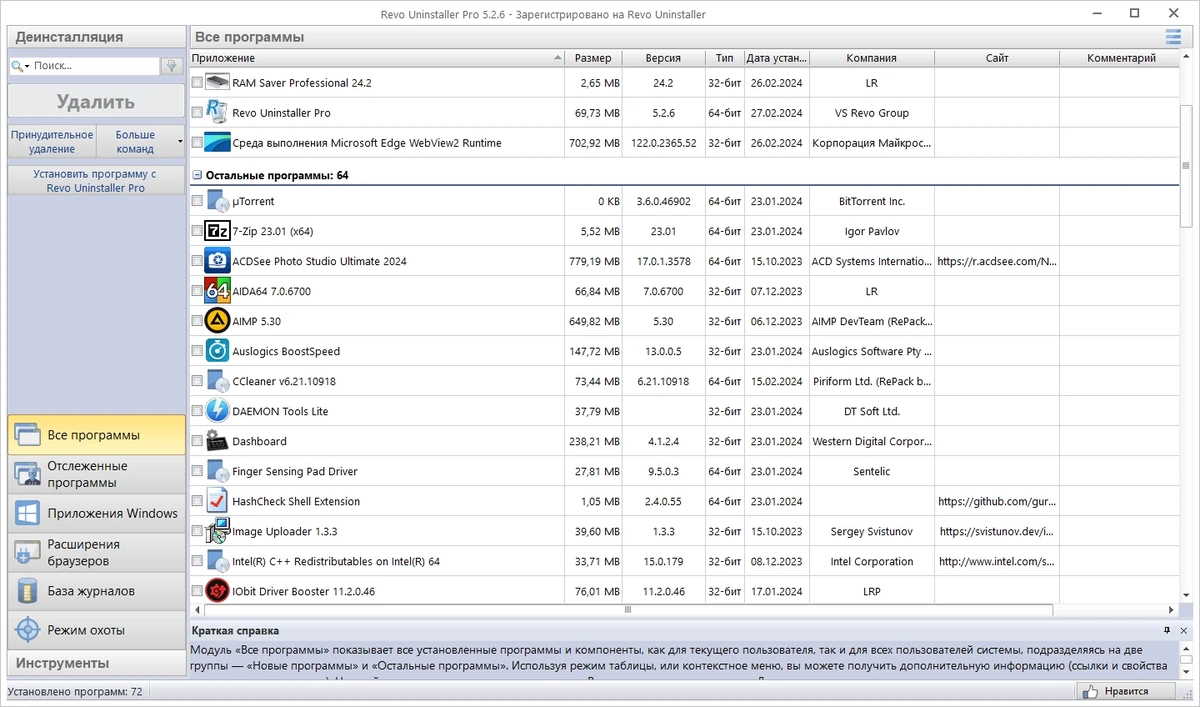Viewport: 1200px width, 707px height.
Task: Open Приложения Windows section
Action: 97,513
